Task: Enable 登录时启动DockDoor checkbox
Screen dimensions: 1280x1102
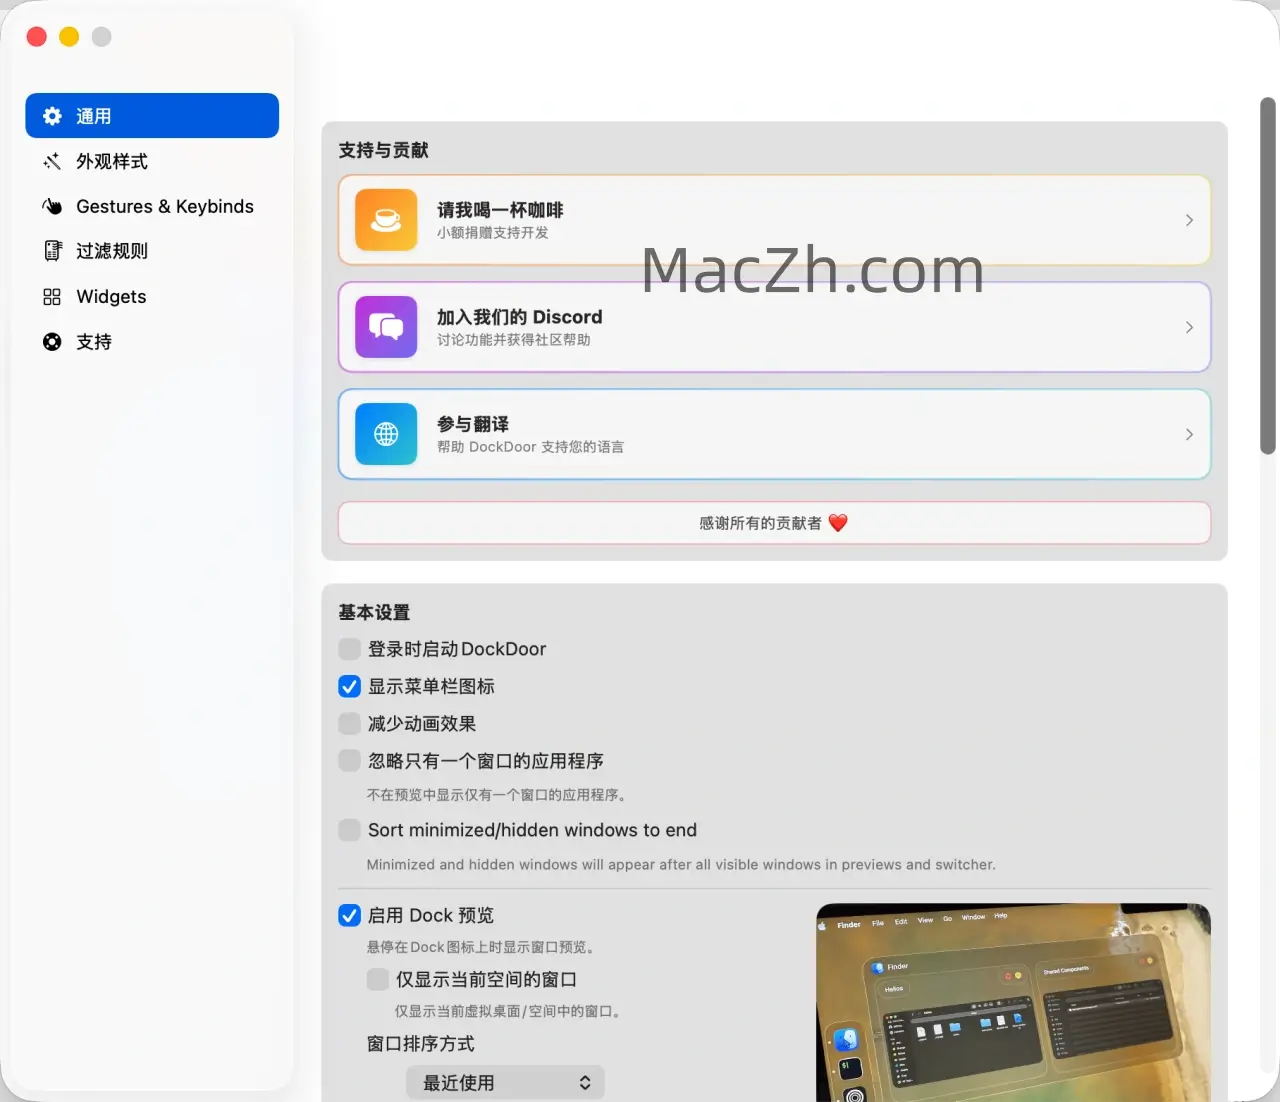Action: [x=349, y=649]
